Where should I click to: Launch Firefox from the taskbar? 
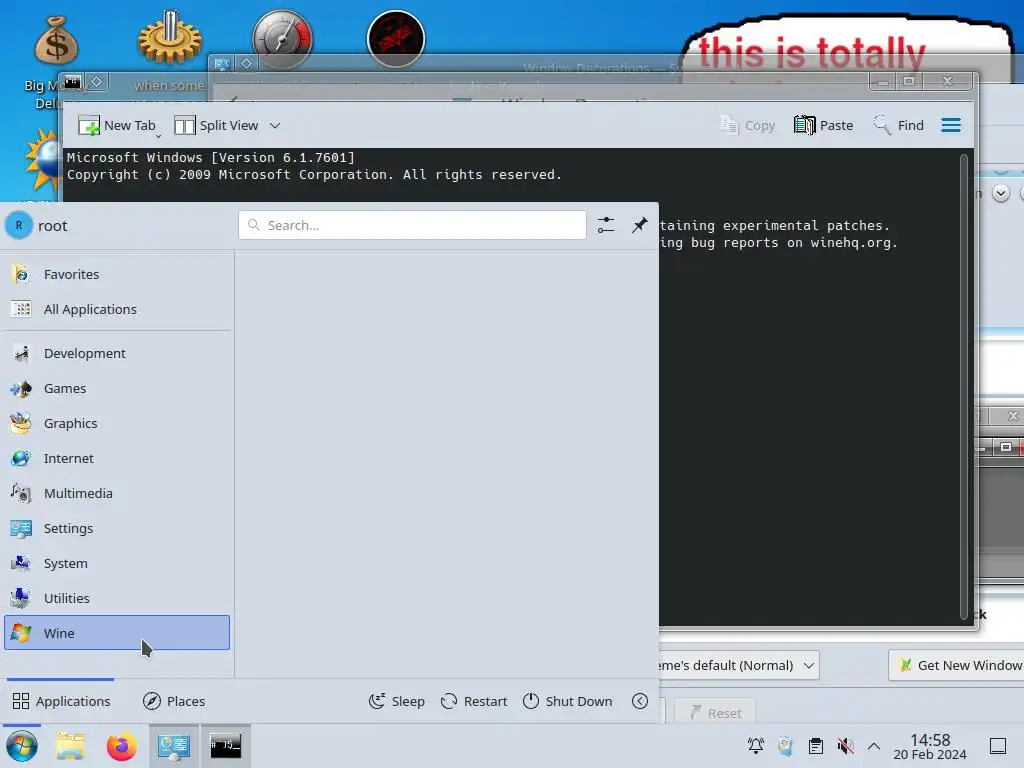click(x=121, y=746)
